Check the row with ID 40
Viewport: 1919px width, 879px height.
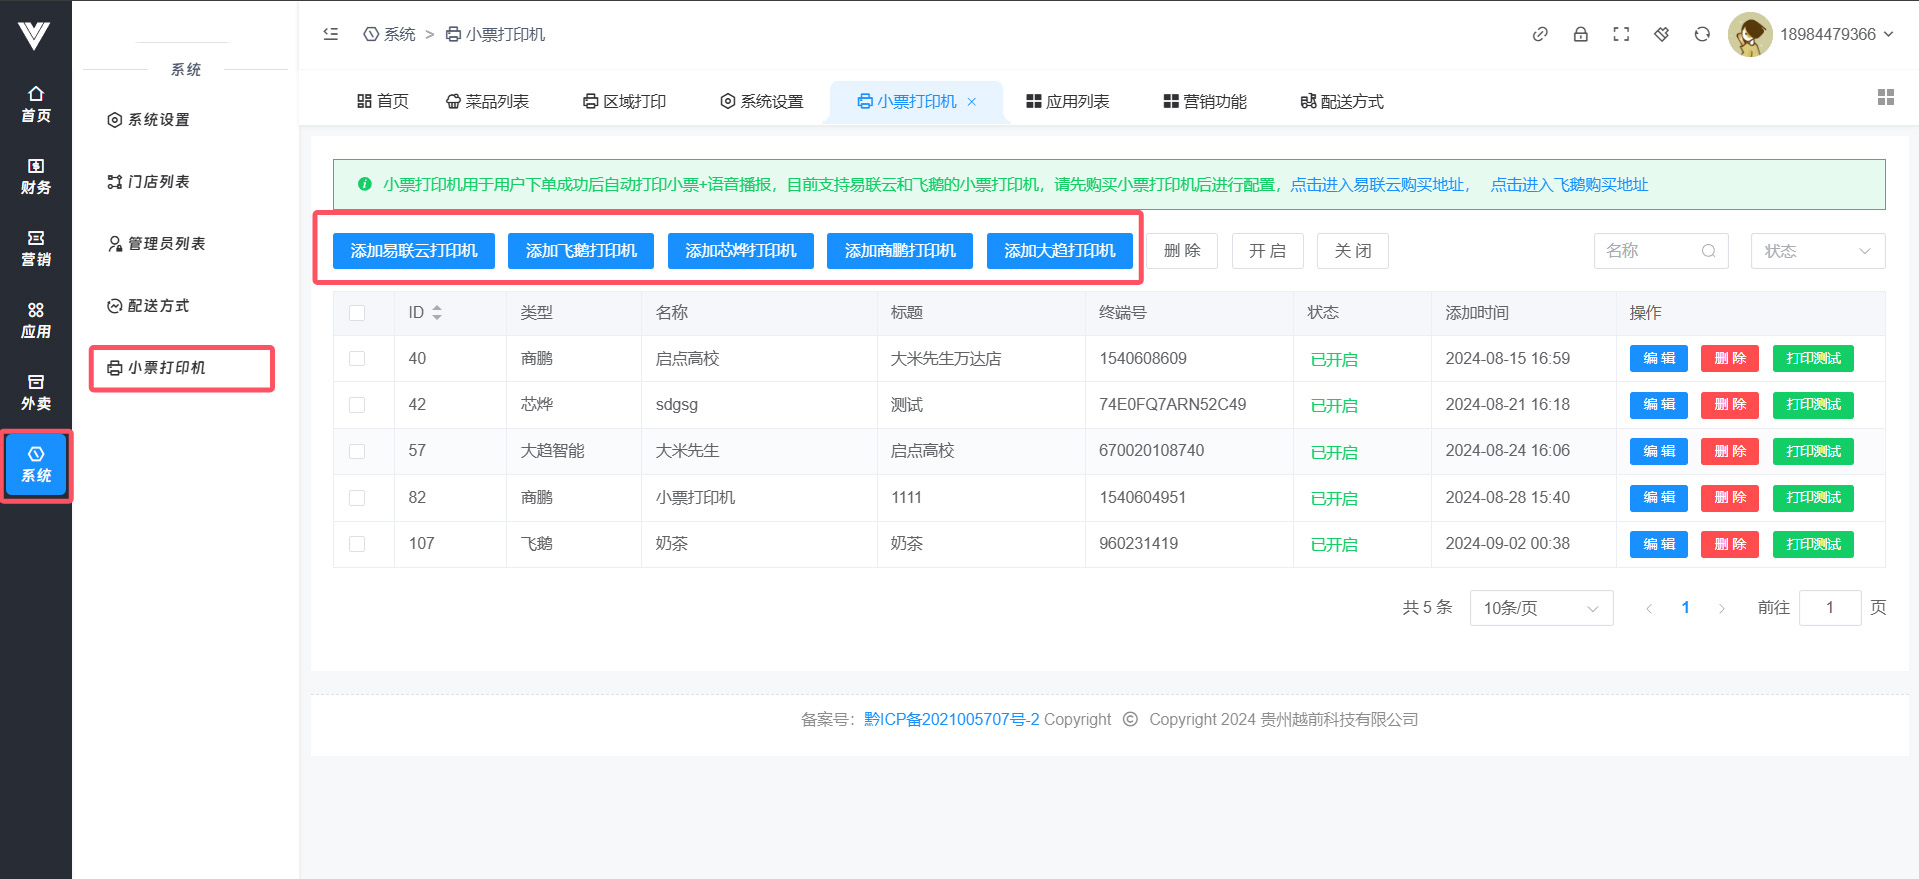coord(357,359)
